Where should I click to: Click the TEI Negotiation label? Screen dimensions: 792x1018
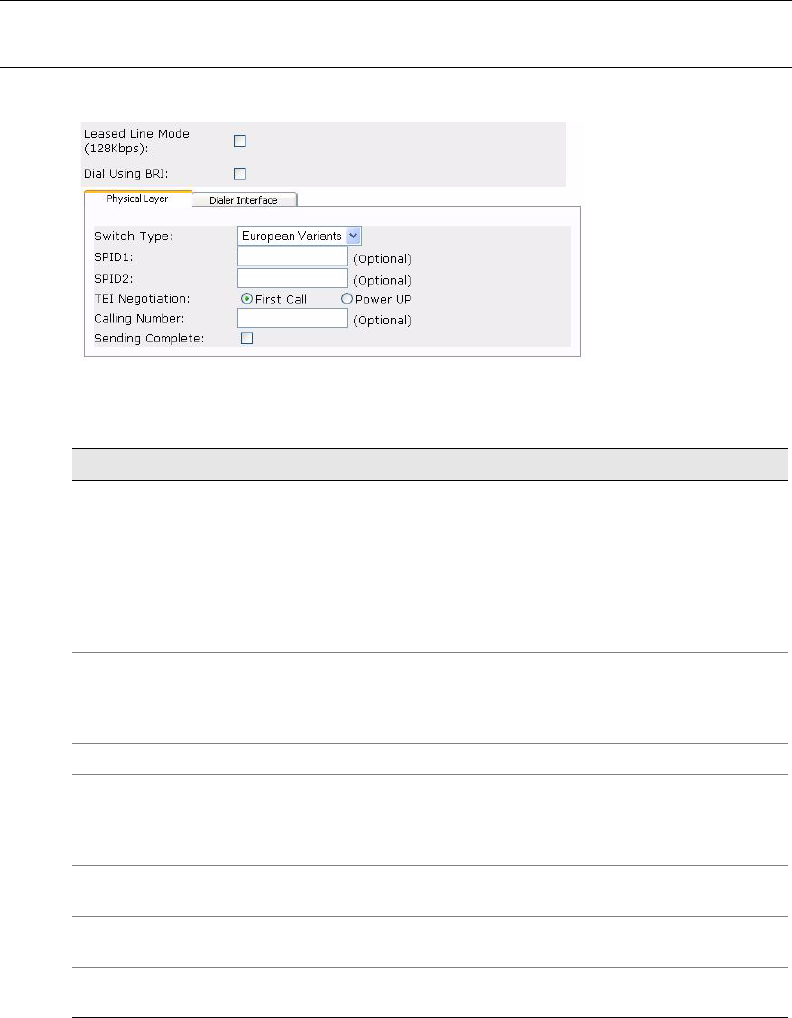(142, 299)
